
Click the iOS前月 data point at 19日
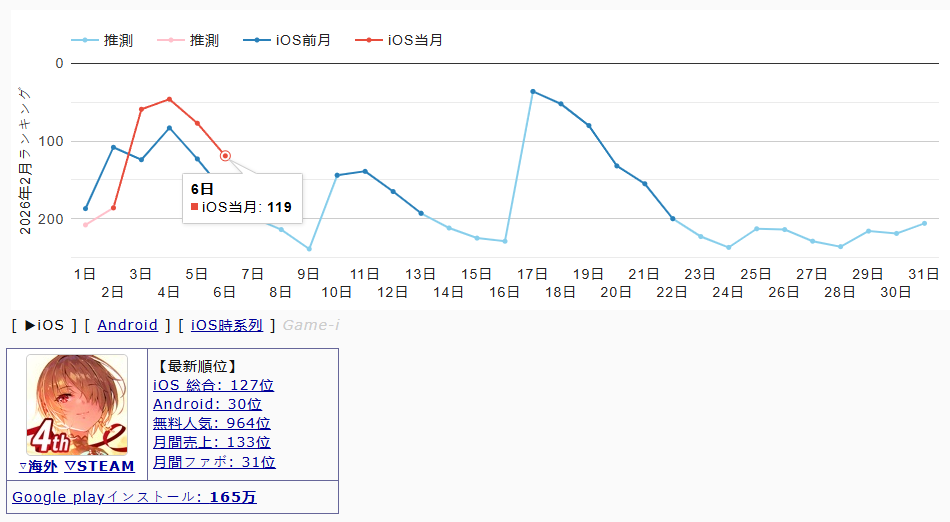[589, 126]
